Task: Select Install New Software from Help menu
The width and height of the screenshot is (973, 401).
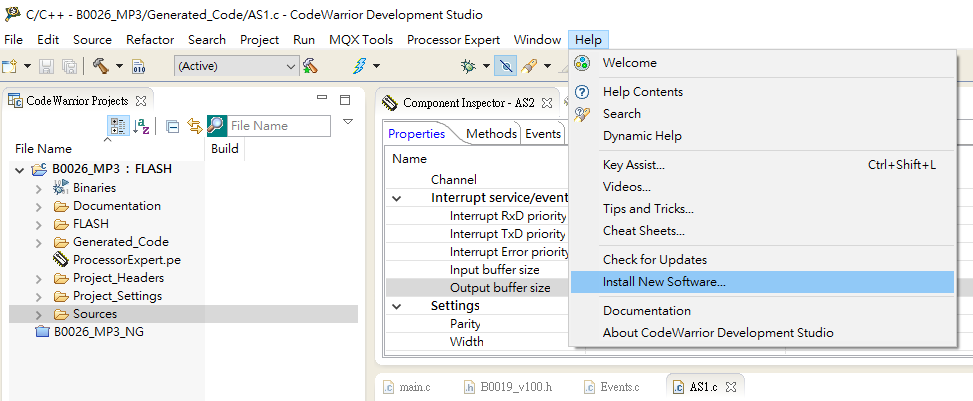Action: (664, 282)
